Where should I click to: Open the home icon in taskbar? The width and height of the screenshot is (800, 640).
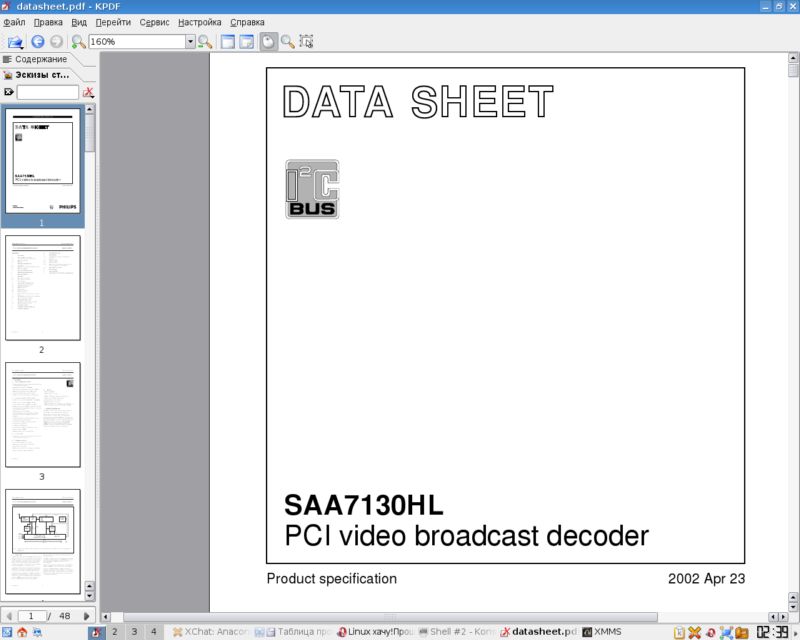[x=22, y=632]
